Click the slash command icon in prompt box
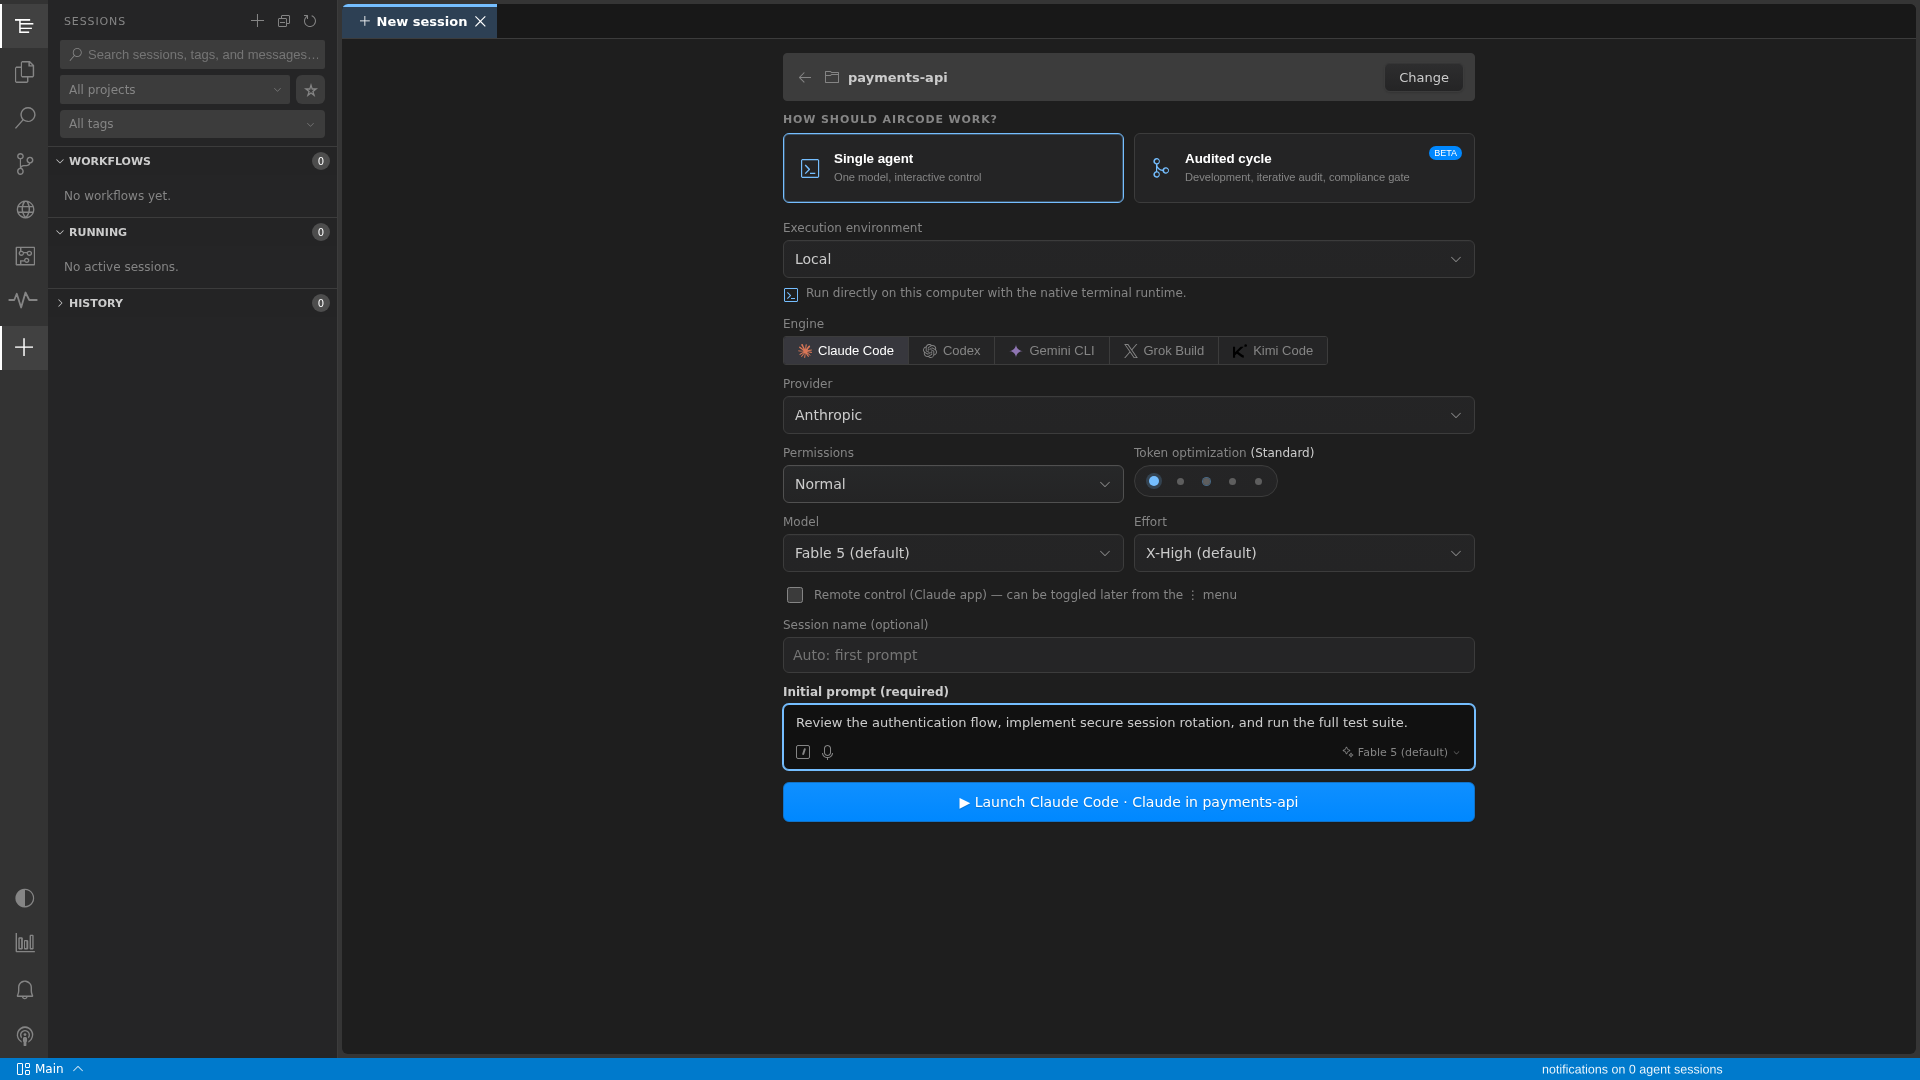Image resolution: width=1920 pixels, height=1080 pixels. tap(803, 752)
